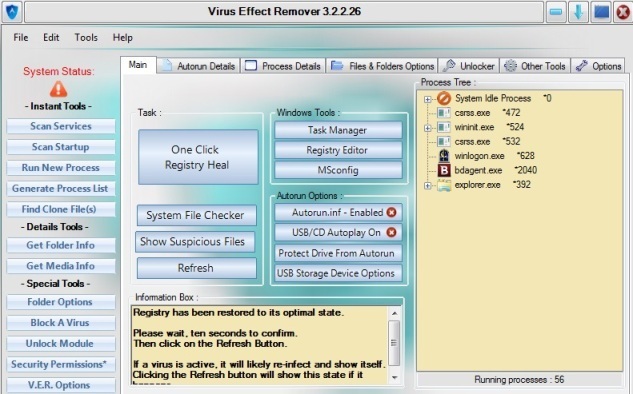The image size is (633, 394).
Task: Click the blue shield app icon
Action: [x=12, y=12]
